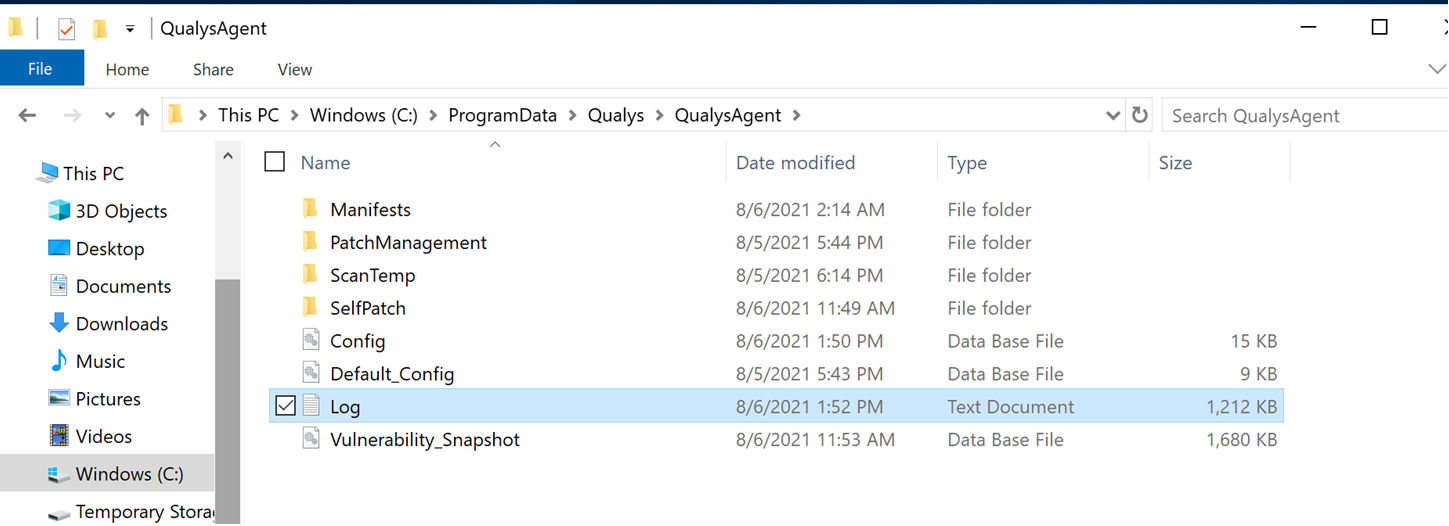Click the Qualys breadcrumb in address bar
Image resolution: width=1449 pixels, height=526 pixels.
(x=616, y=115)
